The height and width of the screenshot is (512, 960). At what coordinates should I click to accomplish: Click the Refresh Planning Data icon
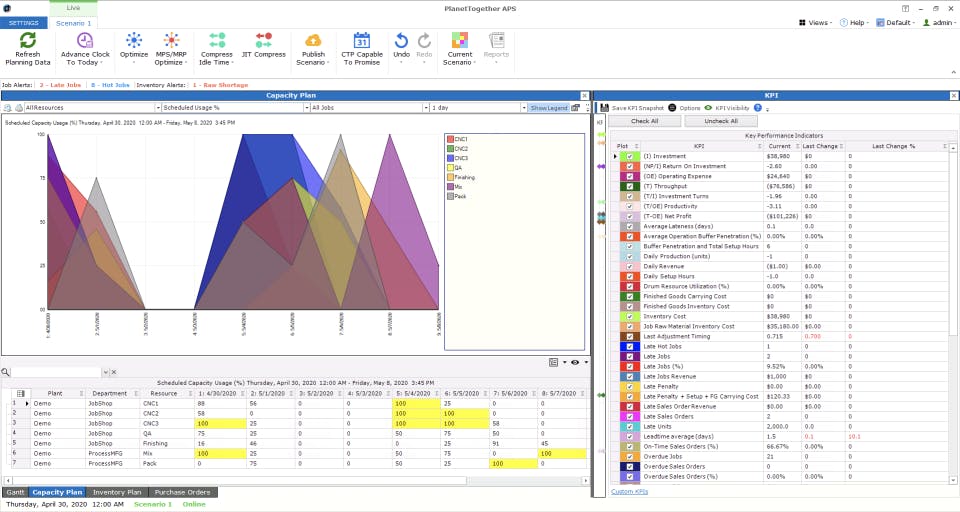pyautogui.click(x=28, y=40)
